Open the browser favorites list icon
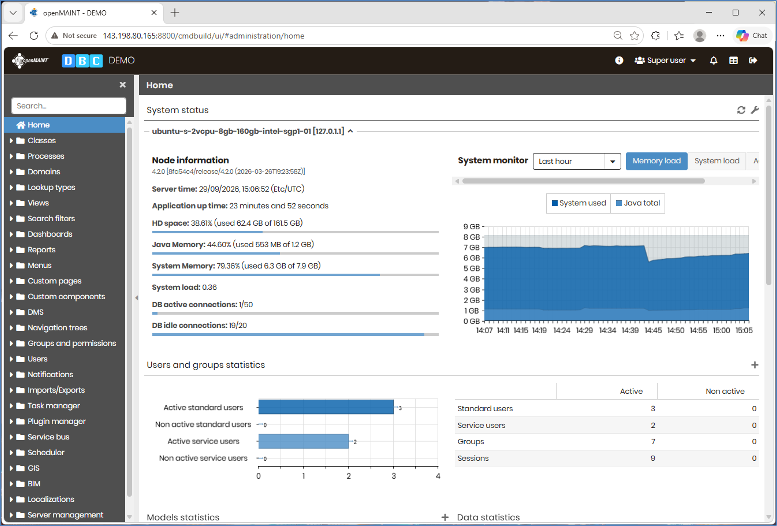 click(x=679, y=36)
